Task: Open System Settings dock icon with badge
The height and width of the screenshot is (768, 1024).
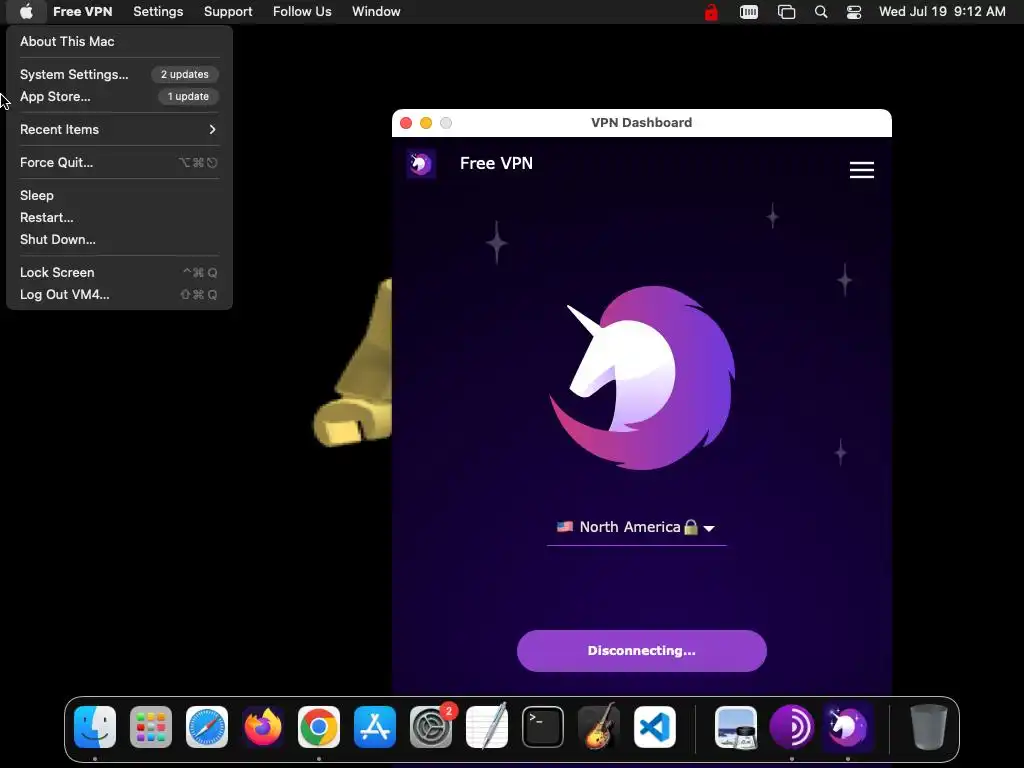Action: 431,727
